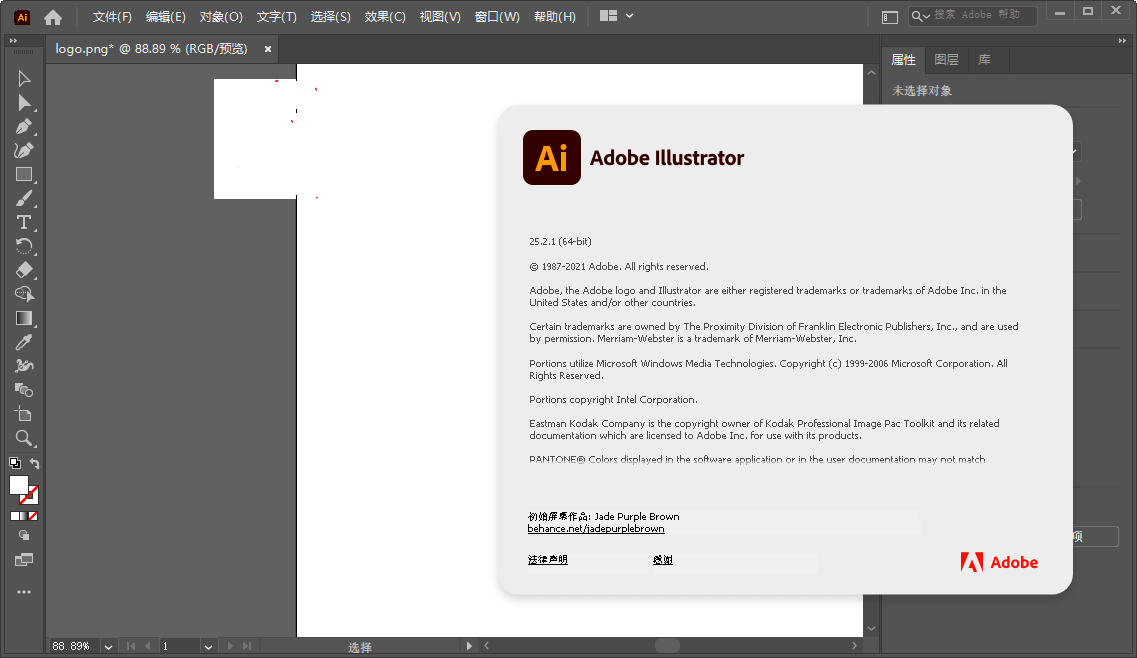Activate the Type tool
Image resolution: width=1137 pixels, height=658 pixels.
[x=24, y=222]
